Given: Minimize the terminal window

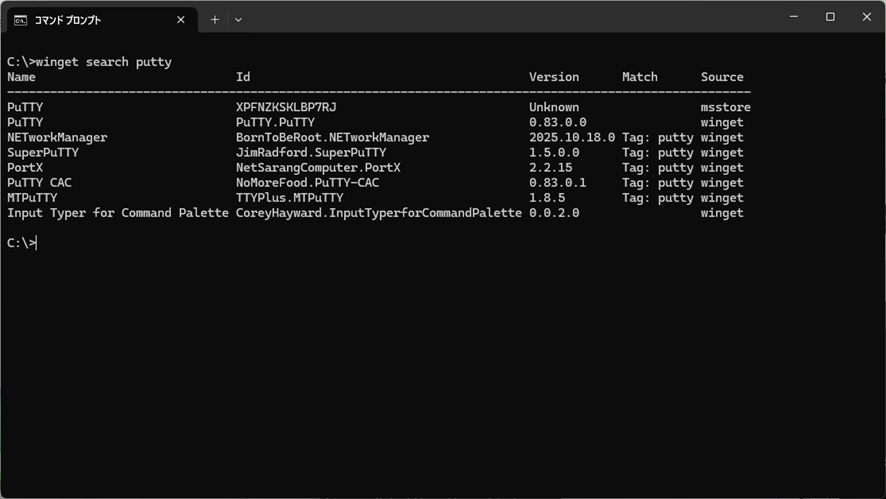Looking at the screenshot, I should [793, 17].
